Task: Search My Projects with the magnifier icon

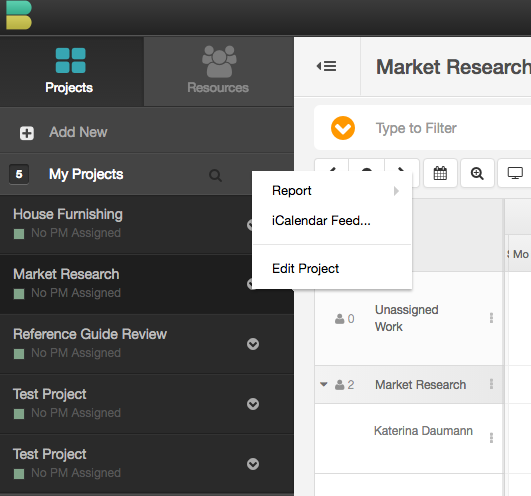Action: point(215,176)
